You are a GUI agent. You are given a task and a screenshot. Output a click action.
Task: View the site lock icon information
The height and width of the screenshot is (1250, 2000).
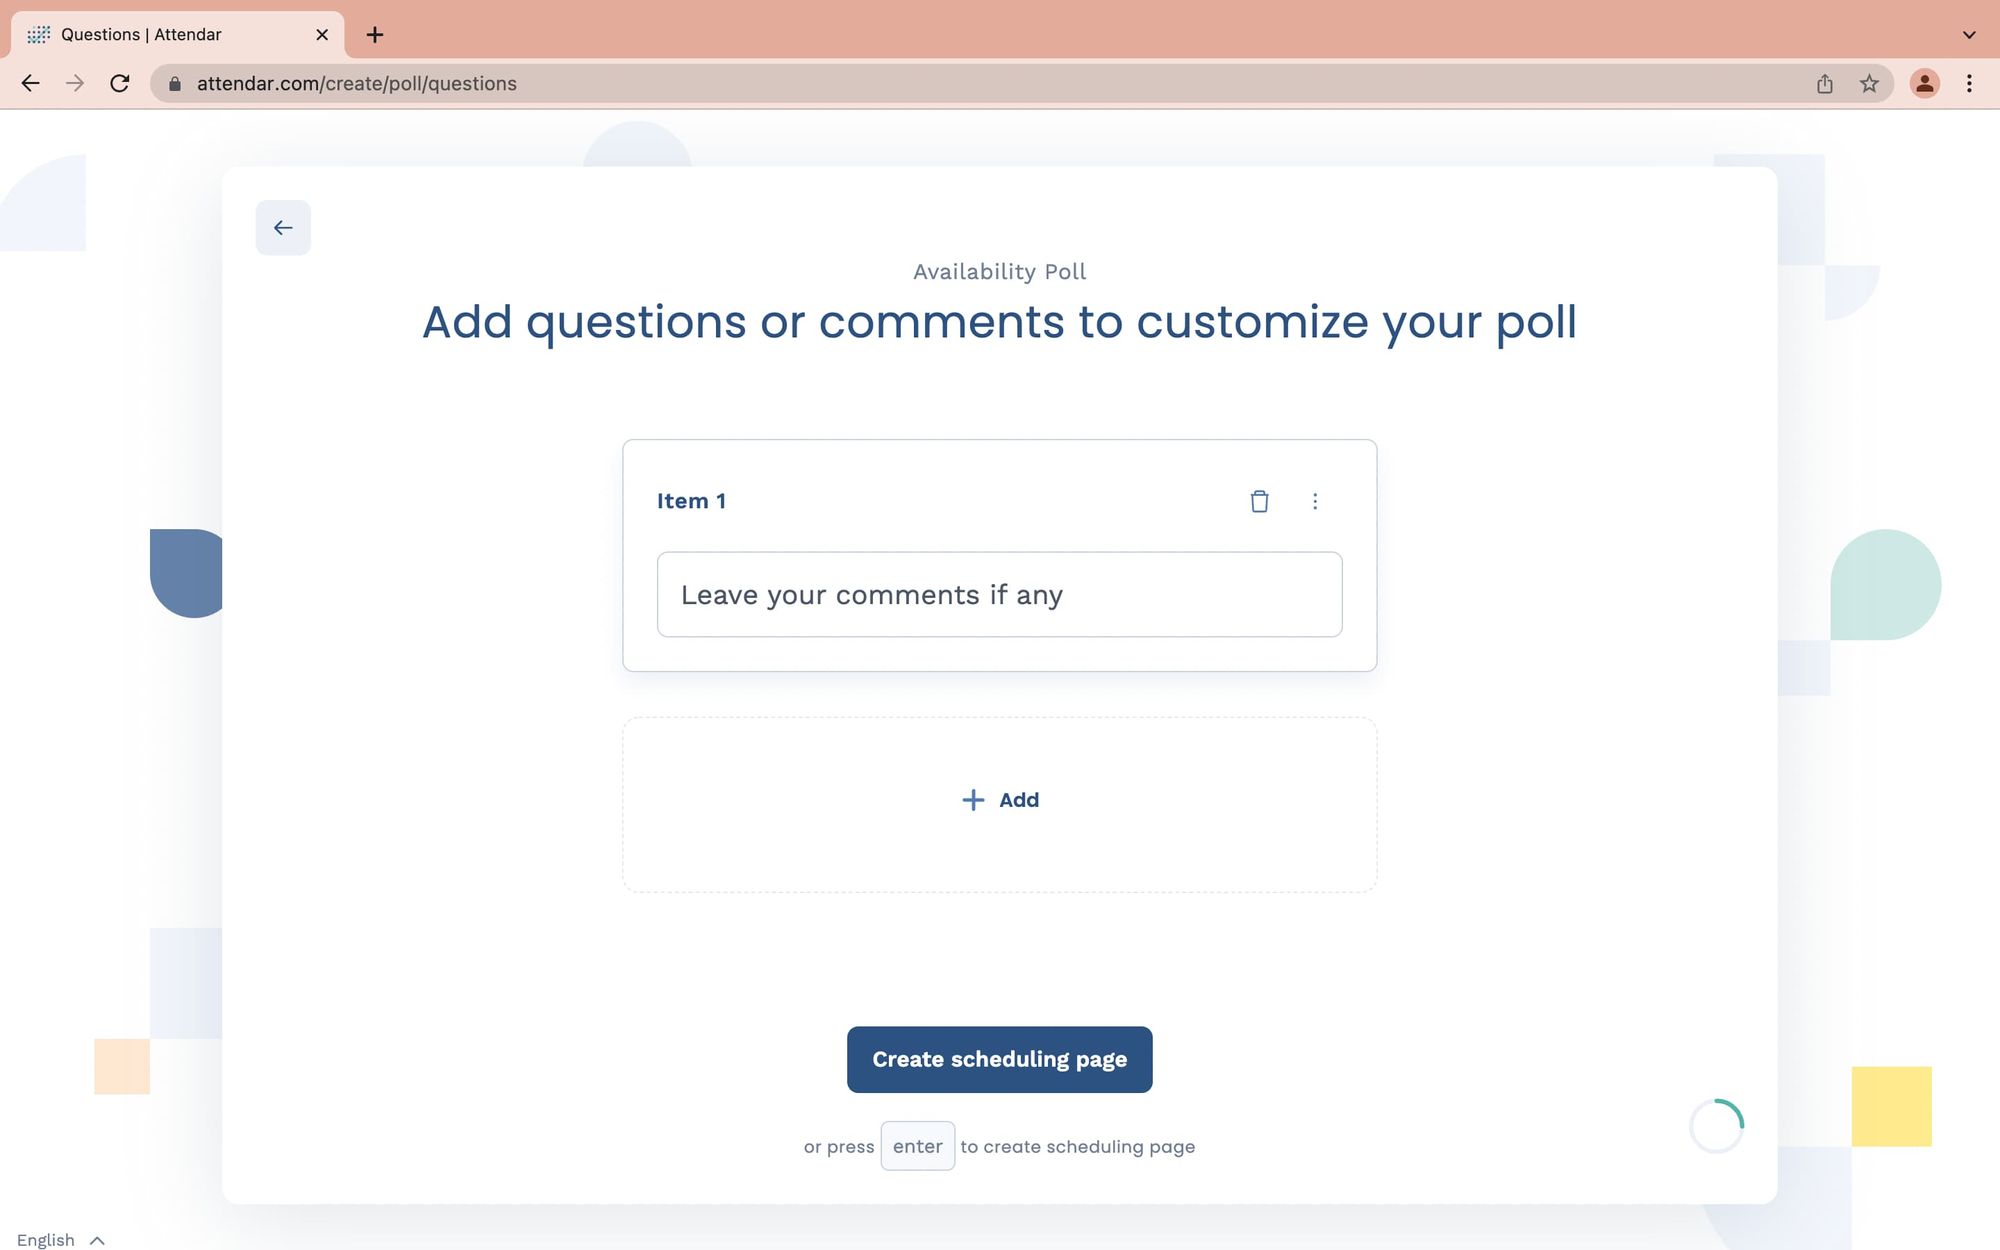[x=175, y=84]
